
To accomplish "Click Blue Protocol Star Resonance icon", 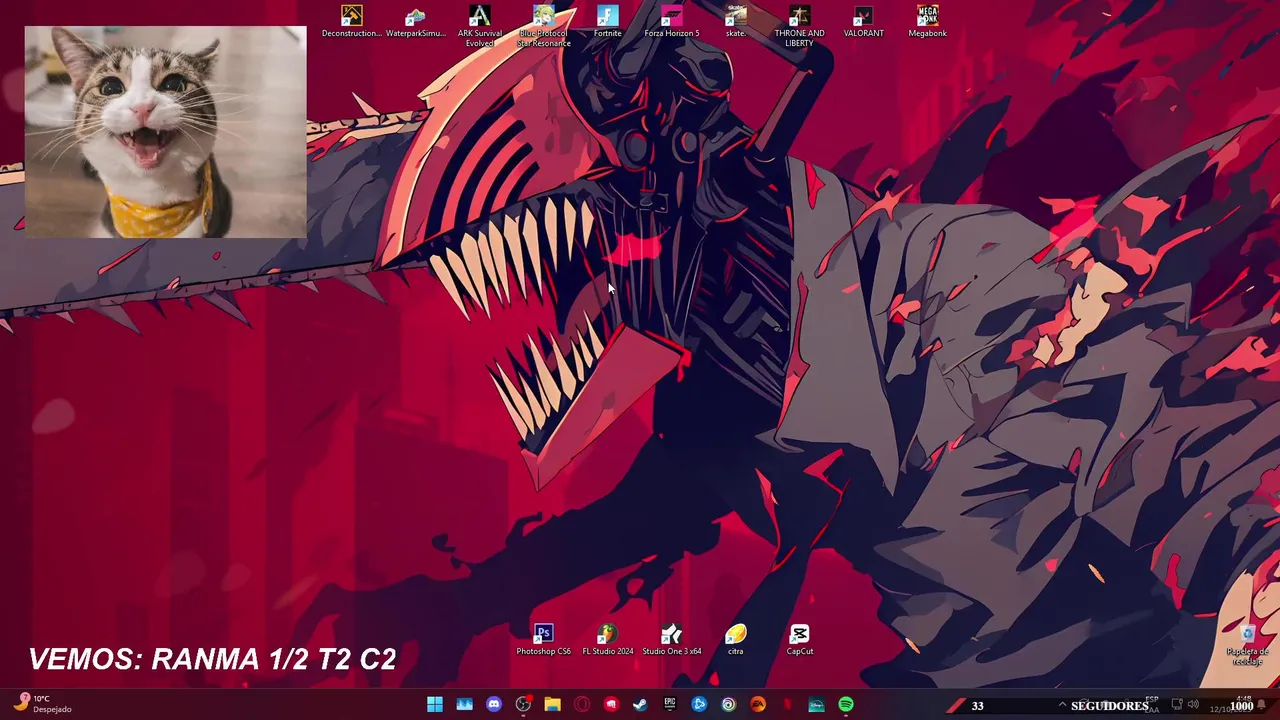I will [544, 26].
